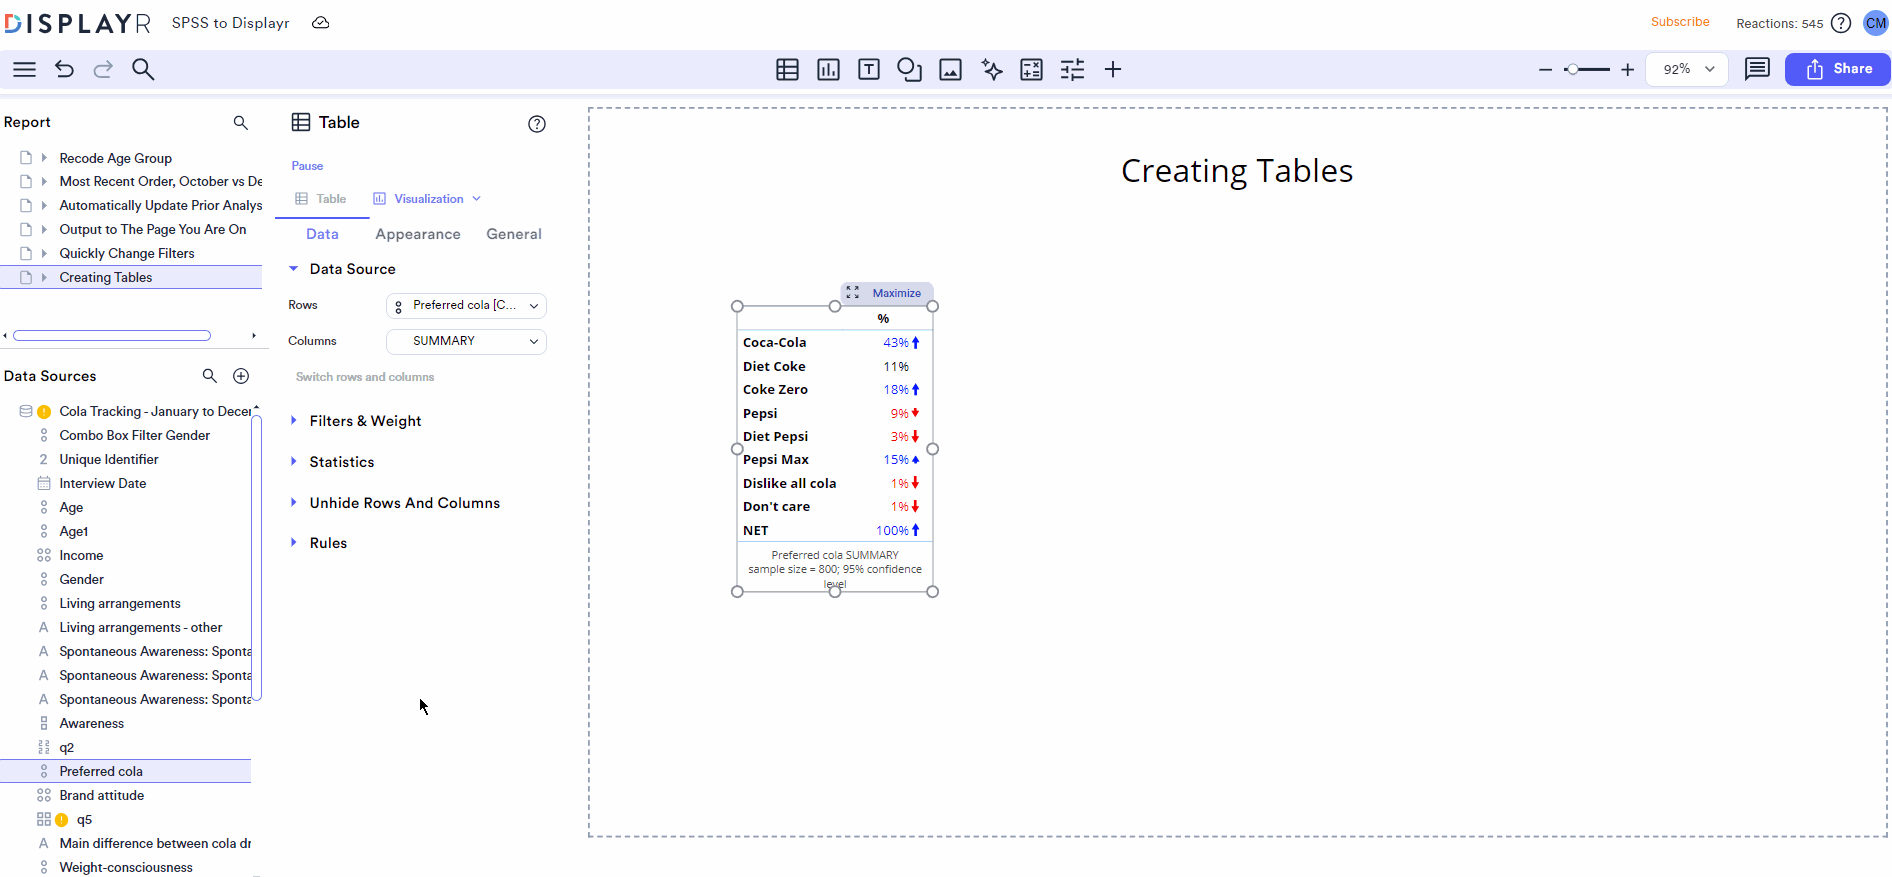The height and width of the screenshot is (877, 1892).
Task: Expand the Filters & Weight section
Action: pyautogui.click(x=365, y=421)
